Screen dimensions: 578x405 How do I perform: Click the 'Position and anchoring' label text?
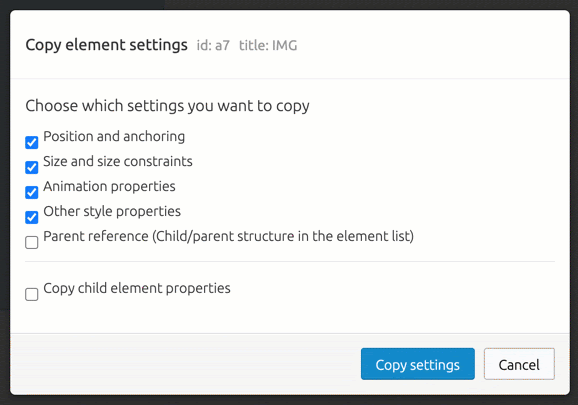click(114, 137)
